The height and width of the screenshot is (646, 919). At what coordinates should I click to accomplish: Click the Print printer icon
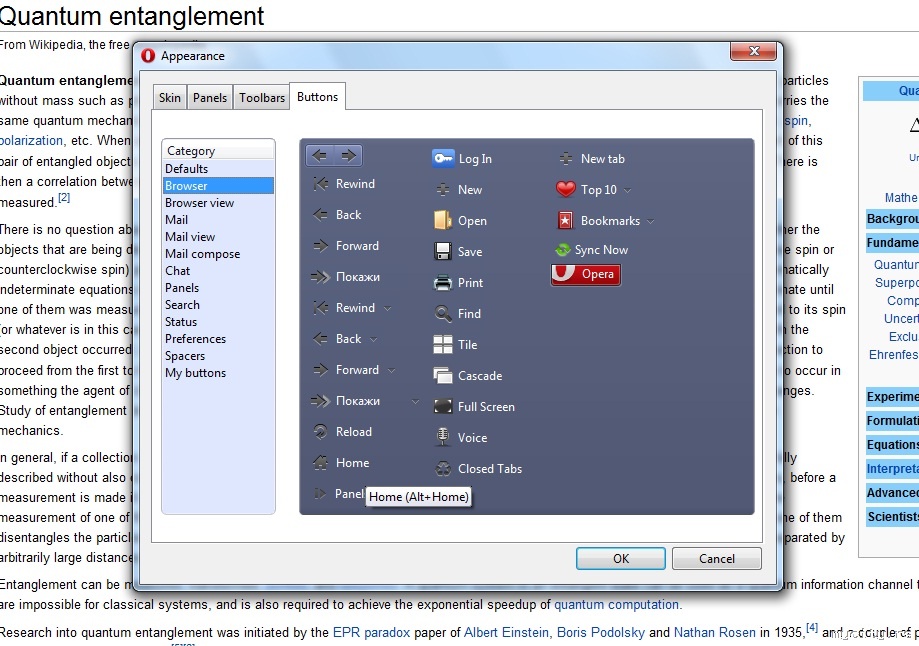(x=443, y=283)
